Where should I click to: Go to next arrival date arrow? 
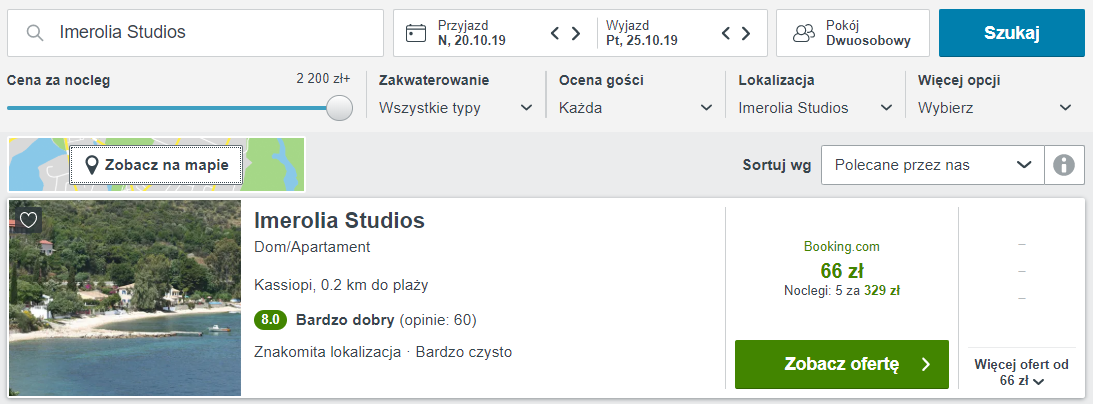coord(576,33)
